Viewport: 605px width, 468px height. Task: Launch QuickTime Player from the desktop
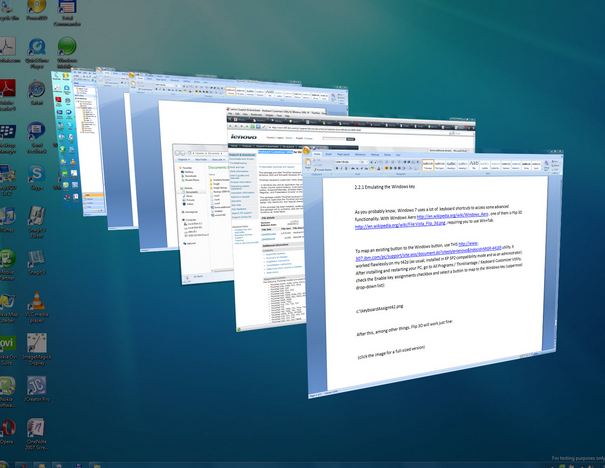click(37, 54)
